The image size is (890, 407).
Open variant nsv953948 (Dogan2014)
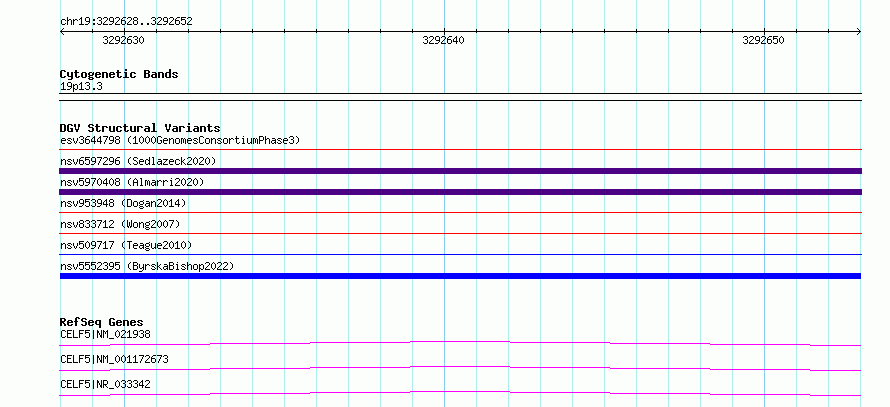[x=123, y=203]
